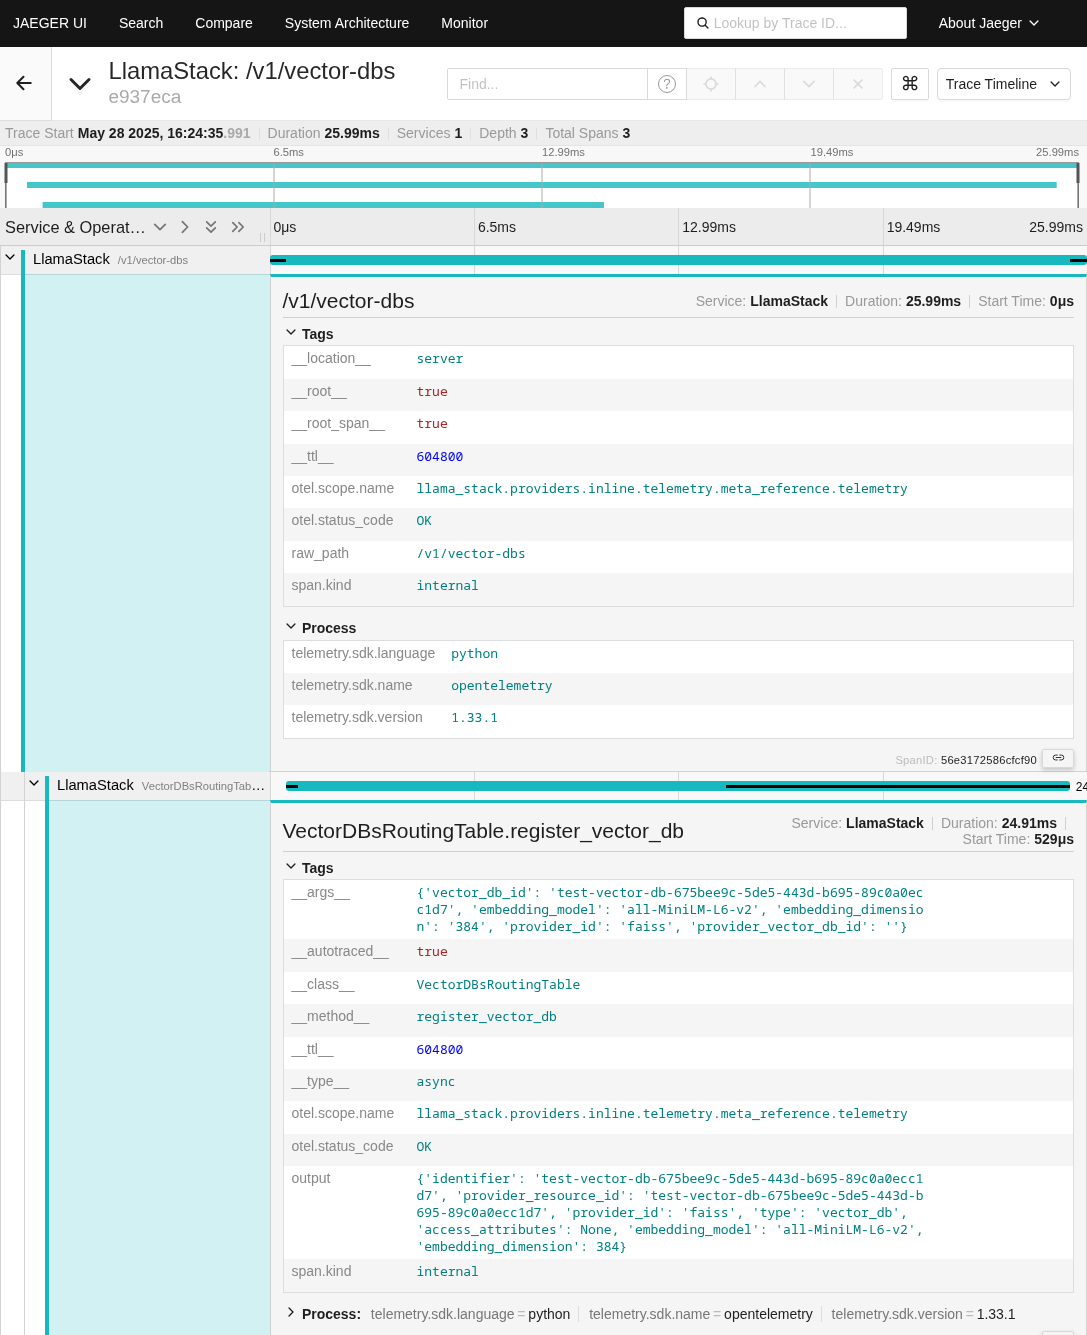This screenshot has width=1087, height=1335.
Task: Collapse all spans with double down chevron
Action: click(211, 227)
